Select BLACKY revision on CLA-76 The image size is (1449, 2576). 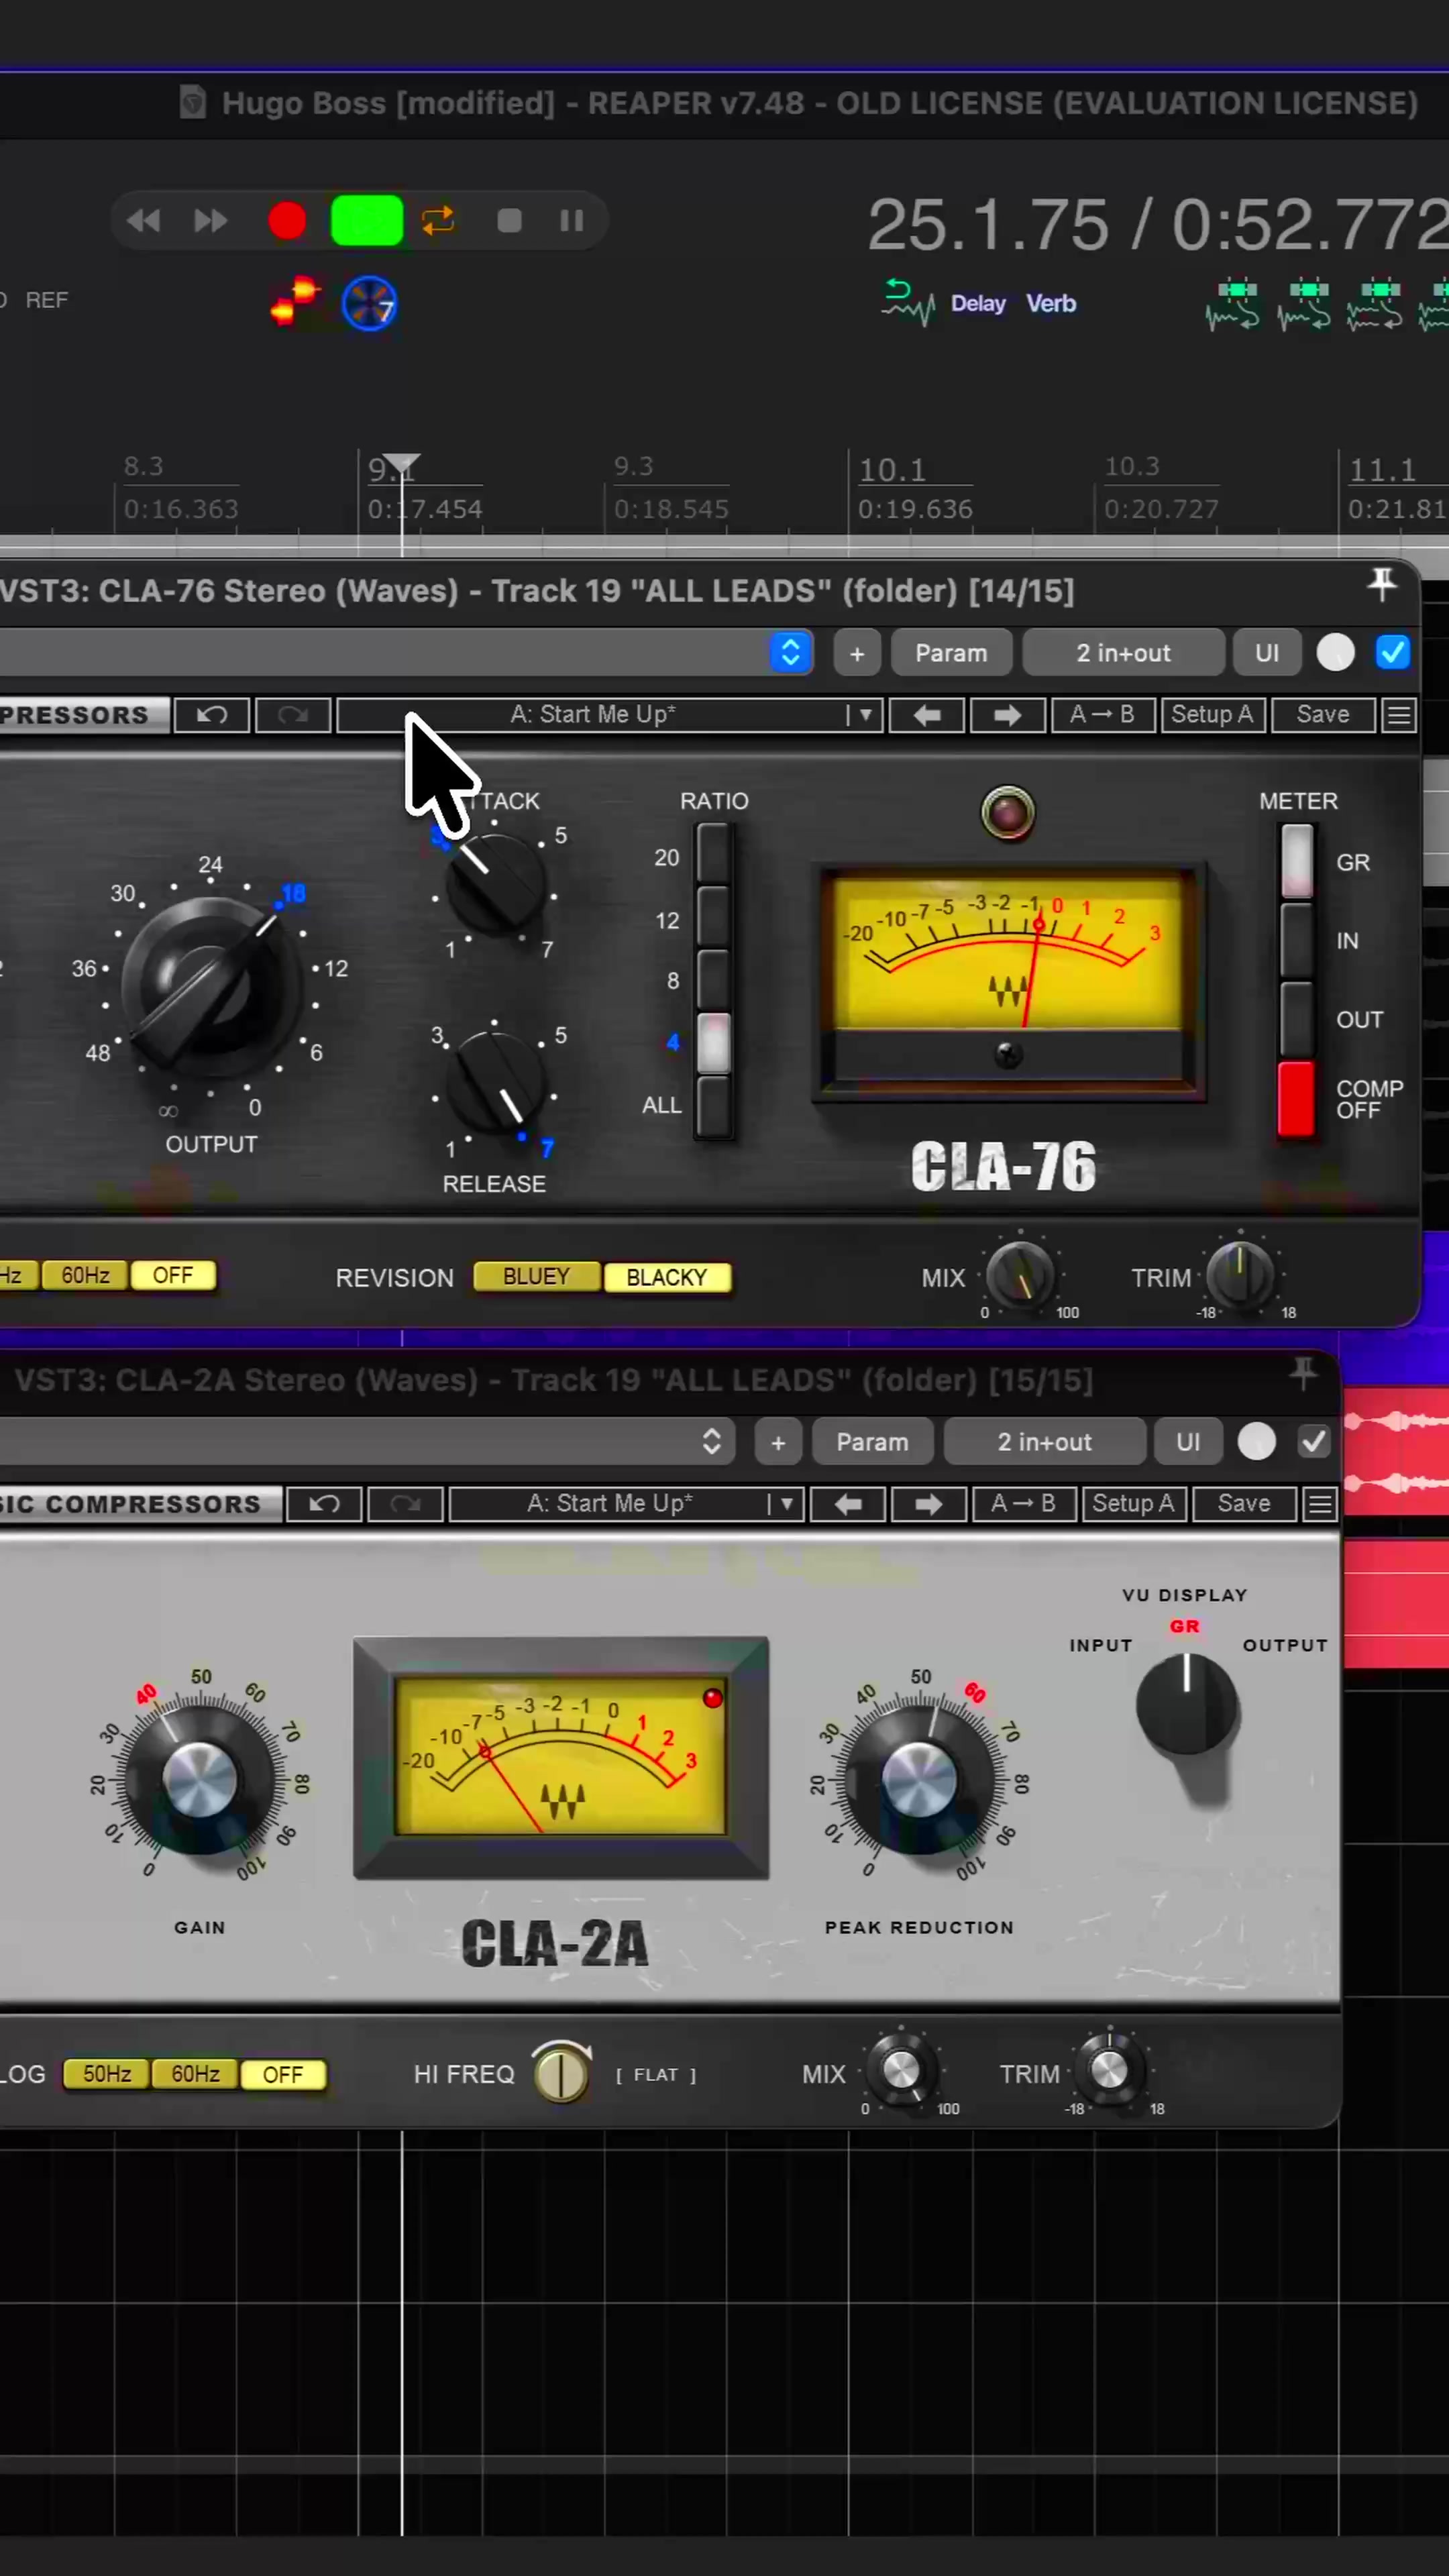tap(667, 1277)
